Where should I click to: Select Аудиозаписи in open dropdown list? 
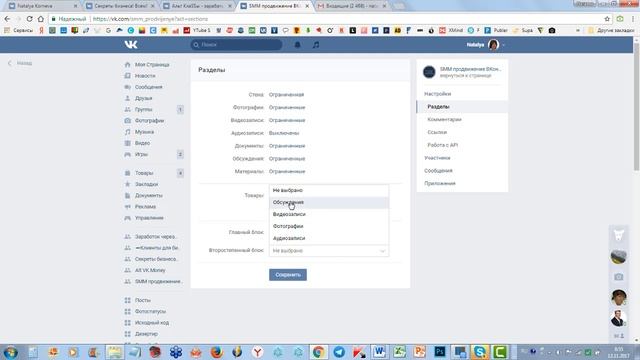(329, 238)
